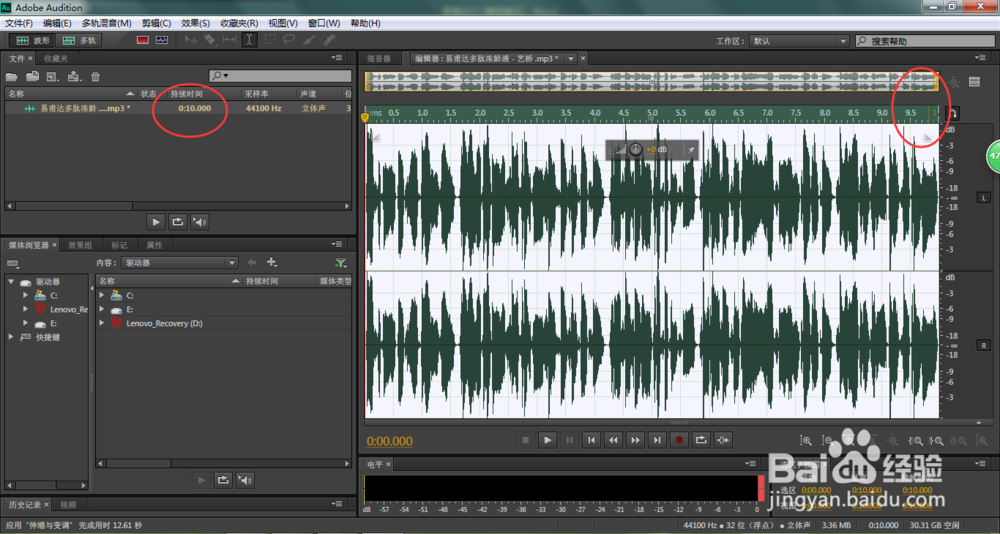Viewport: 1000px width, 534px height.
Task: Open the 多轨混音(M) menu
Action: 107,23
